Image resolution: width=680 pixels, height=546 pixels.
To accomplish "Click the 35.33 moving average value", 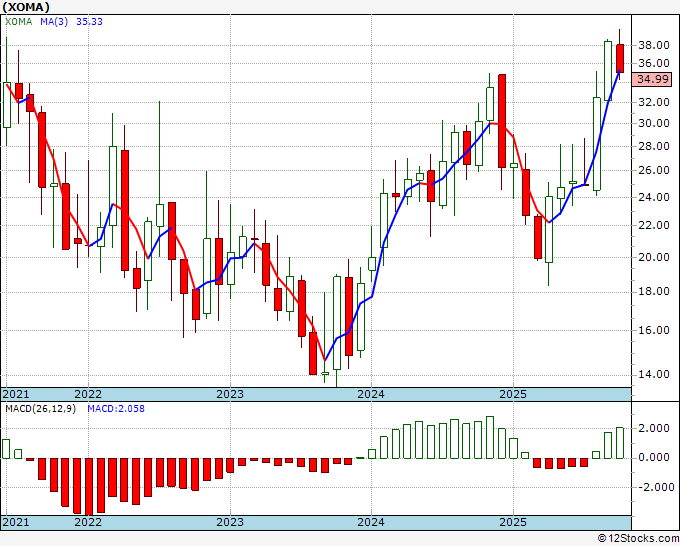I will [x=89, y=21].
